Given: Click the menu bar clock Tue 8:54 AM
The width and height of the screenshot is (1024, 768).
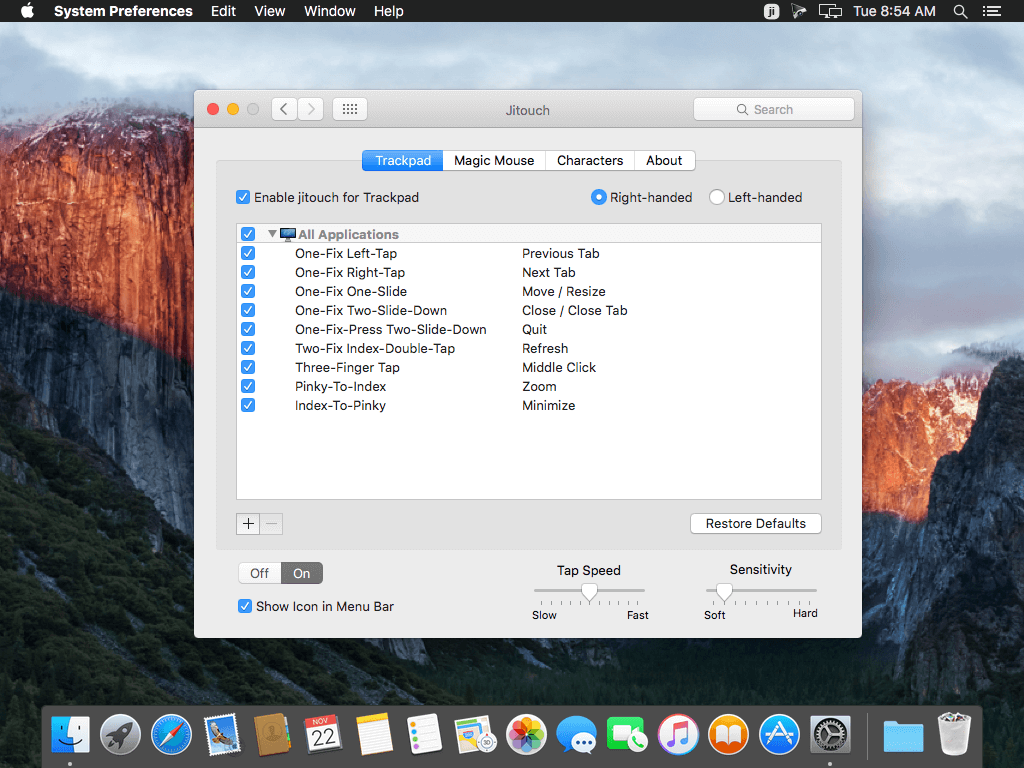Looking at the screenshot, I should click(894, 11).
